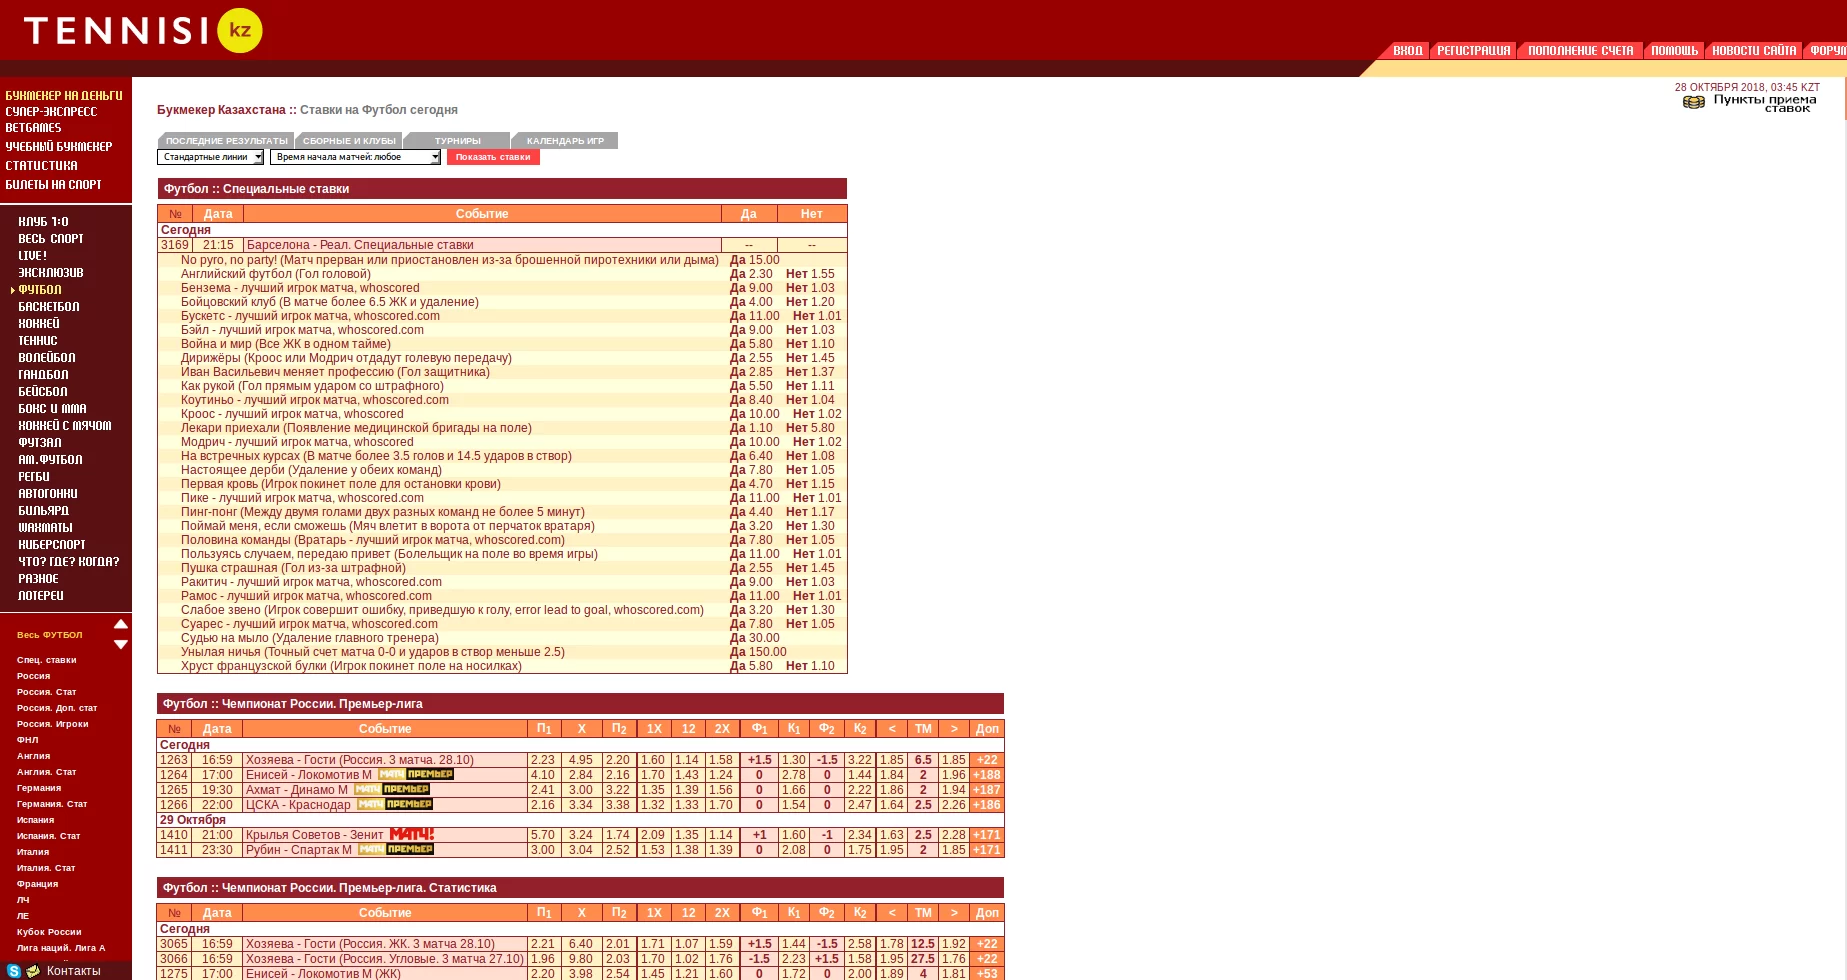Click the envelope icon beside Контакты
The image size is (1847, 980).
coord(33,971)
